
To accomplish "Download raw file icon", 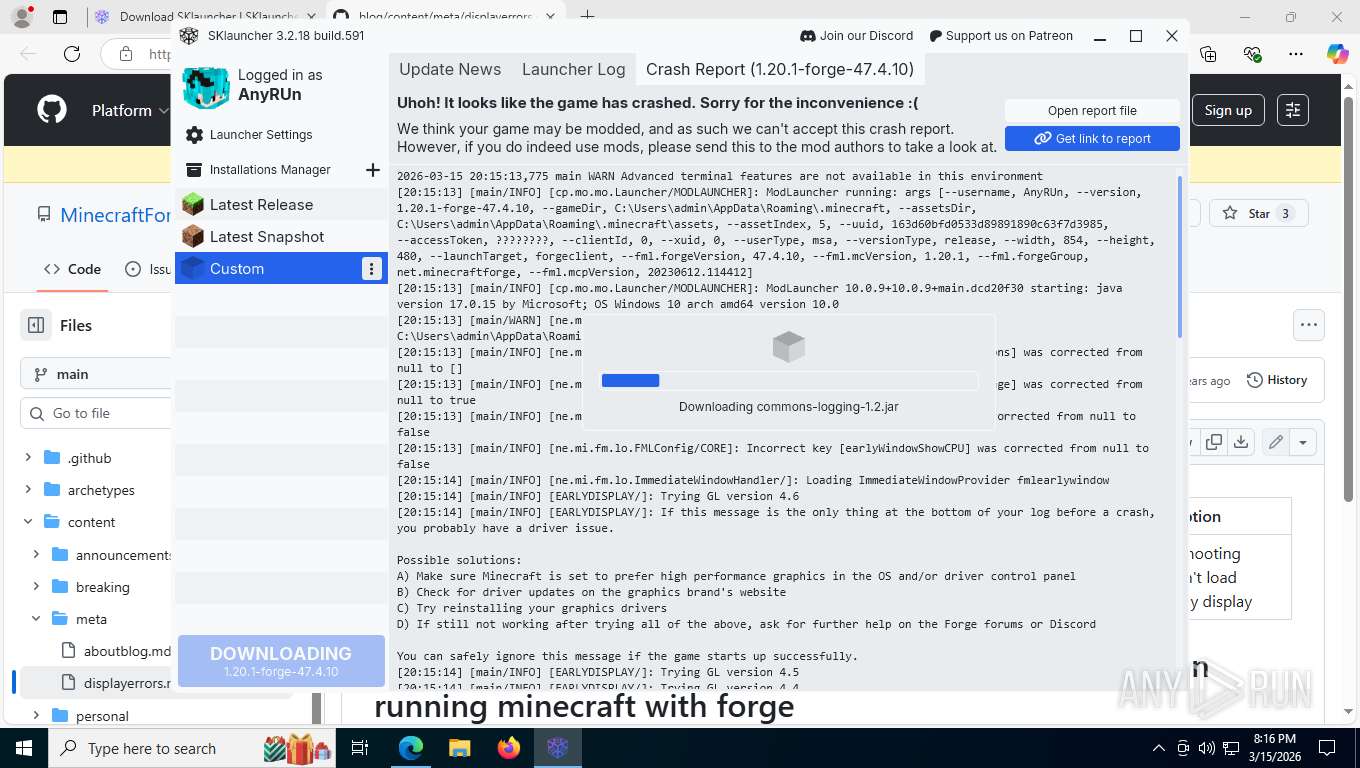I will (1240, 442).
